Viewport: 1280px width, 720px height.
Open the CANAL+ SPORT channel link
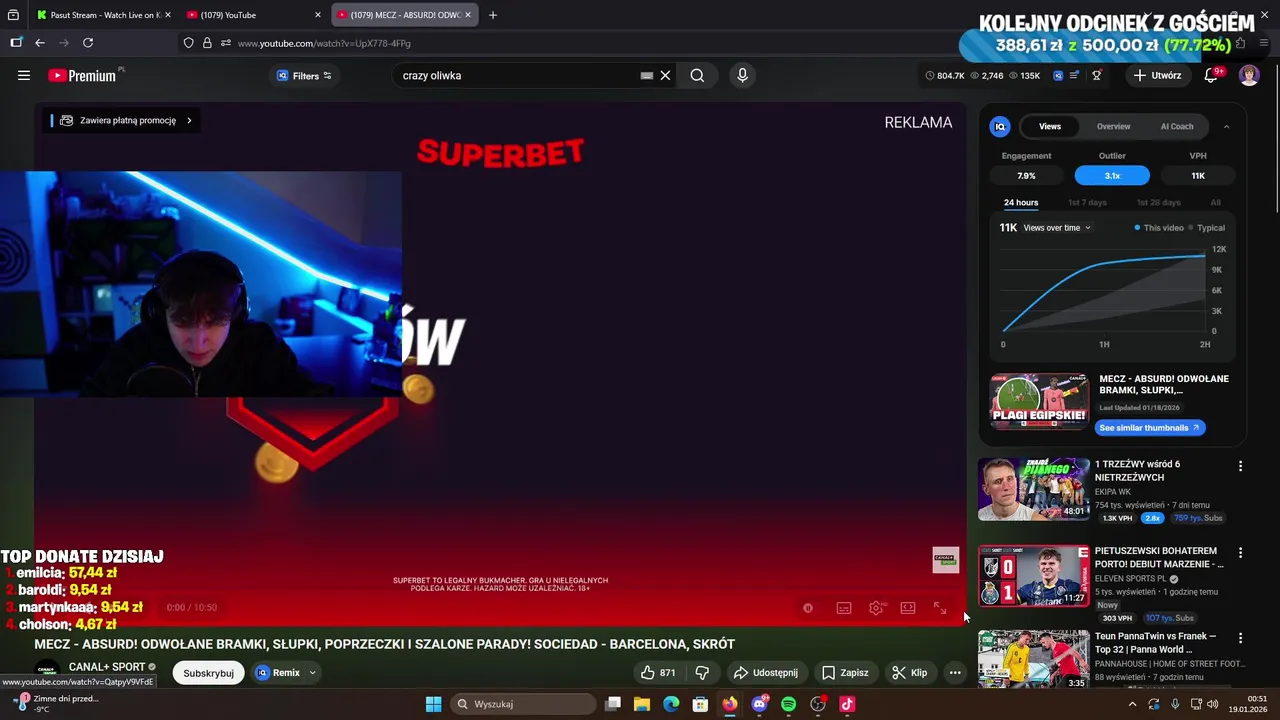(107, 667)
